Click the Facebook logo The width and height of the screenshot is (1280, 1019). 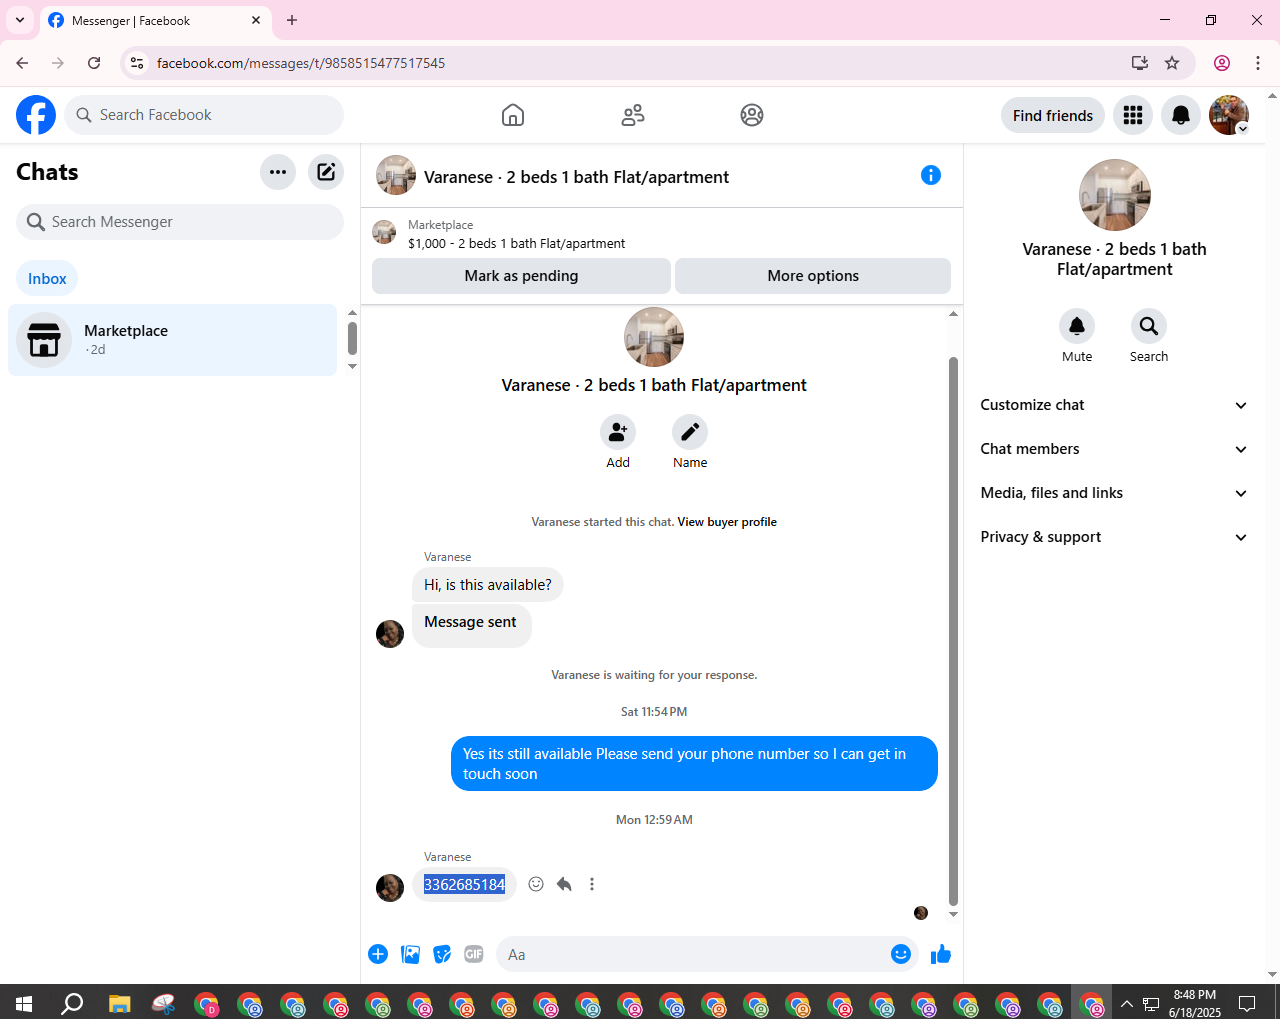(x=36, y=115)
